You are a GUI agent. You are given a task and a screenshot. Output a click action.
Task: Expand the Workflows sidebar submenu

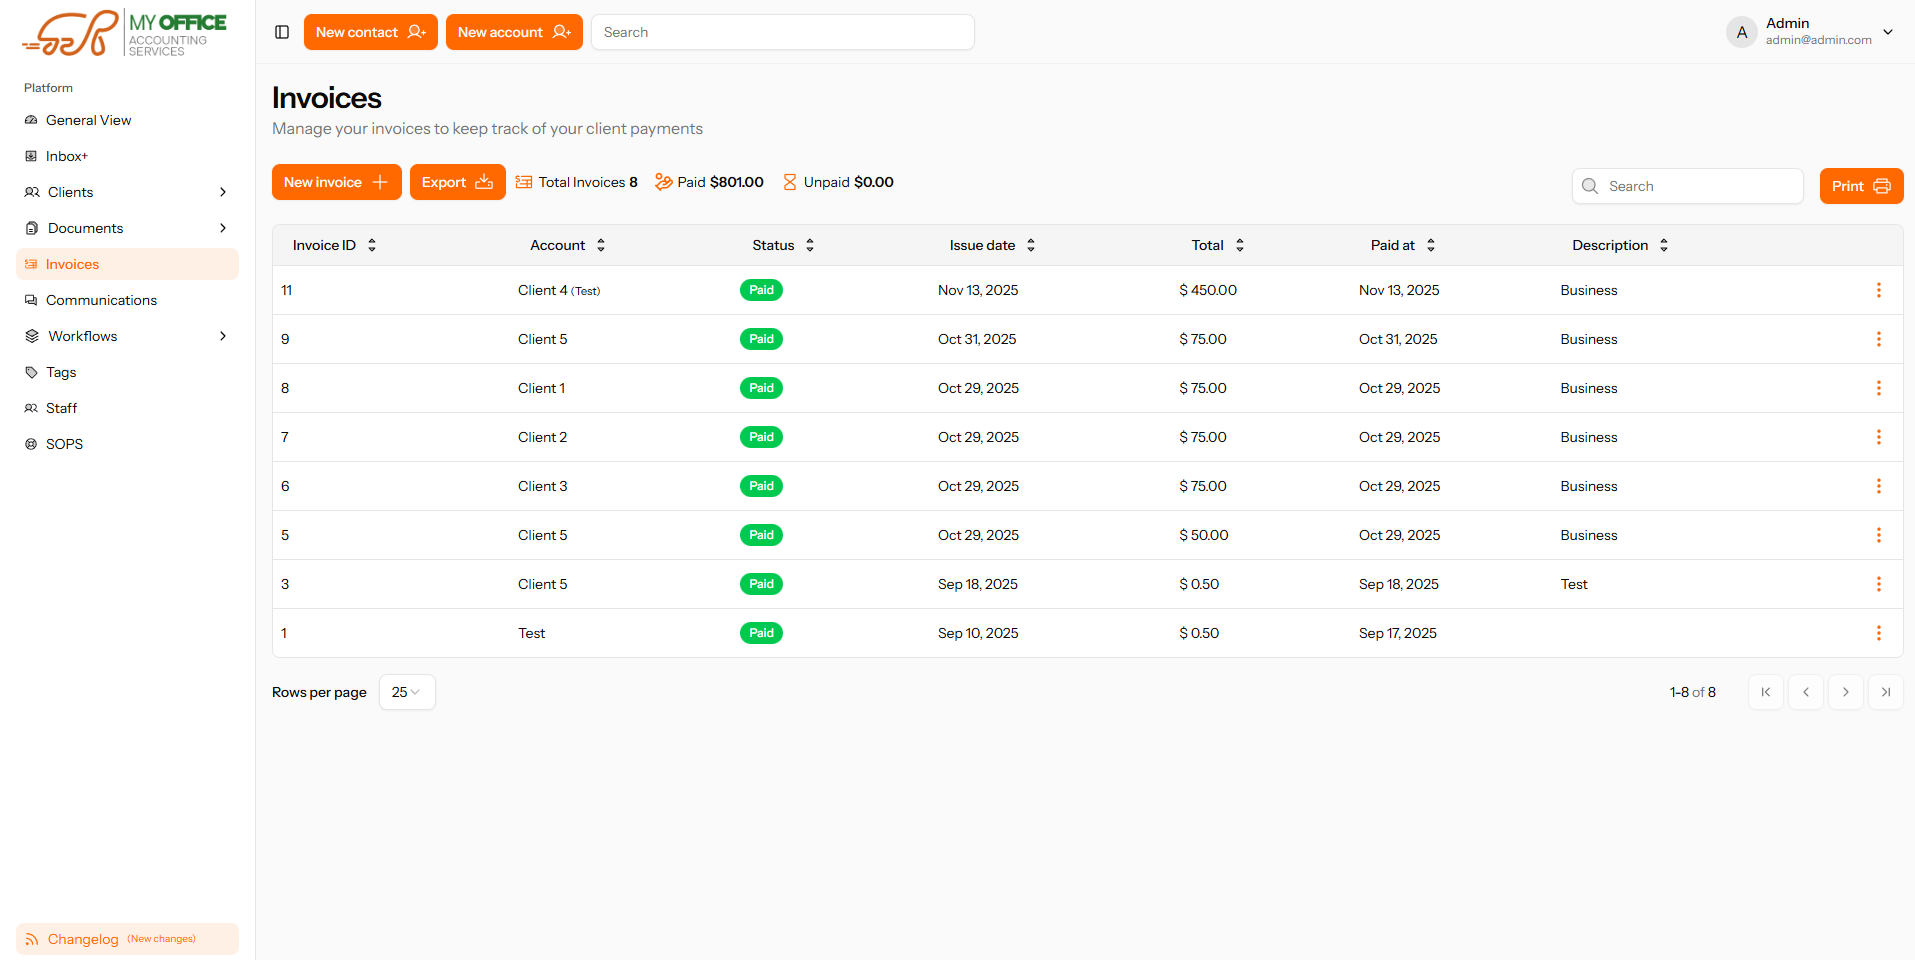(x=223, y=336)
